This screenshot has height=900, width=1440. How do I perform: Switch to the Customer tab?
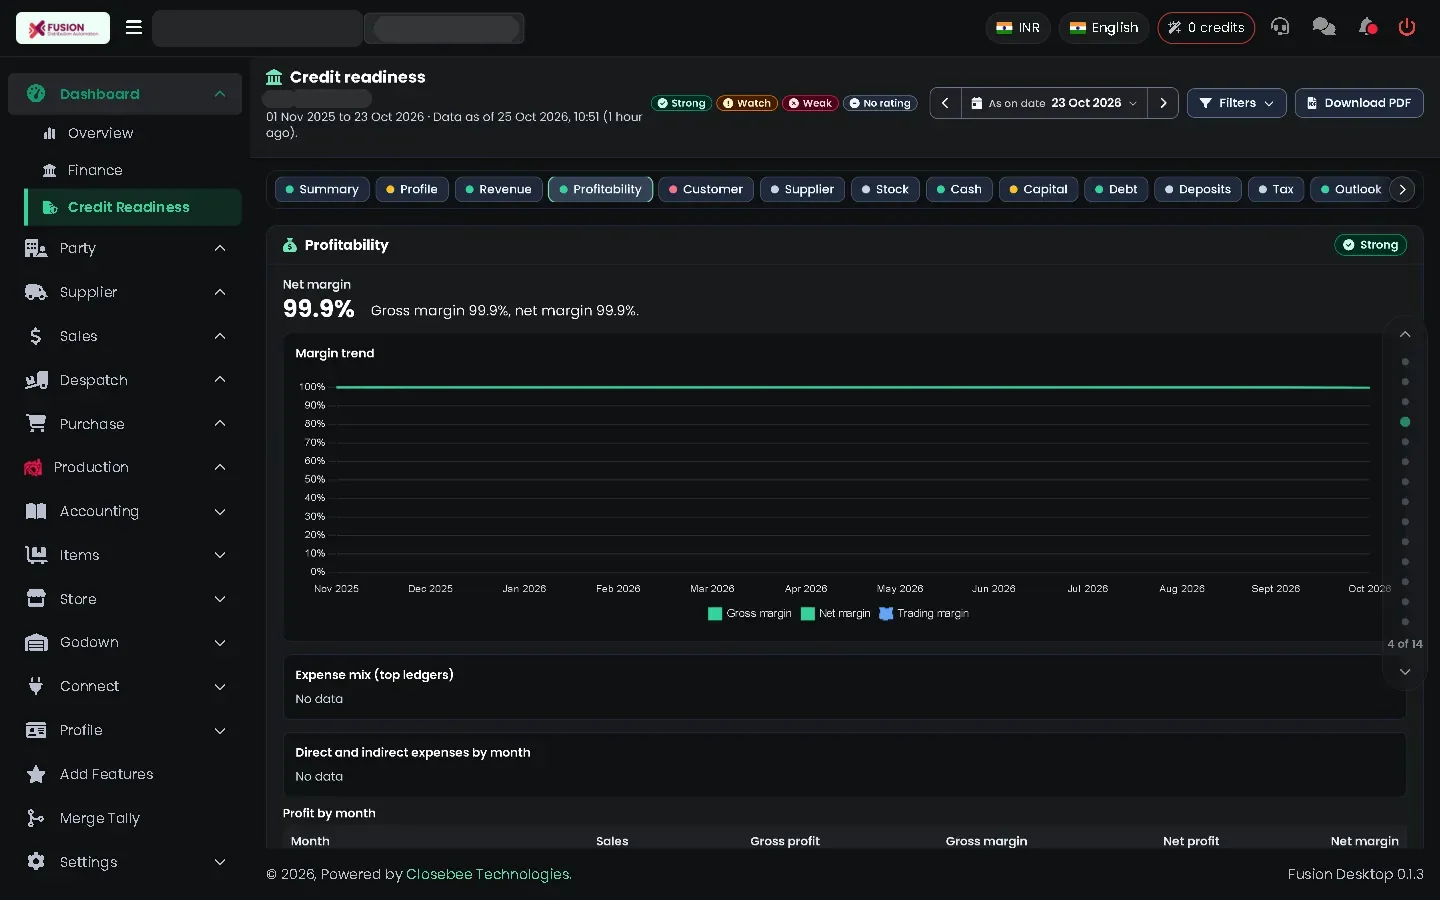[706, 189]
